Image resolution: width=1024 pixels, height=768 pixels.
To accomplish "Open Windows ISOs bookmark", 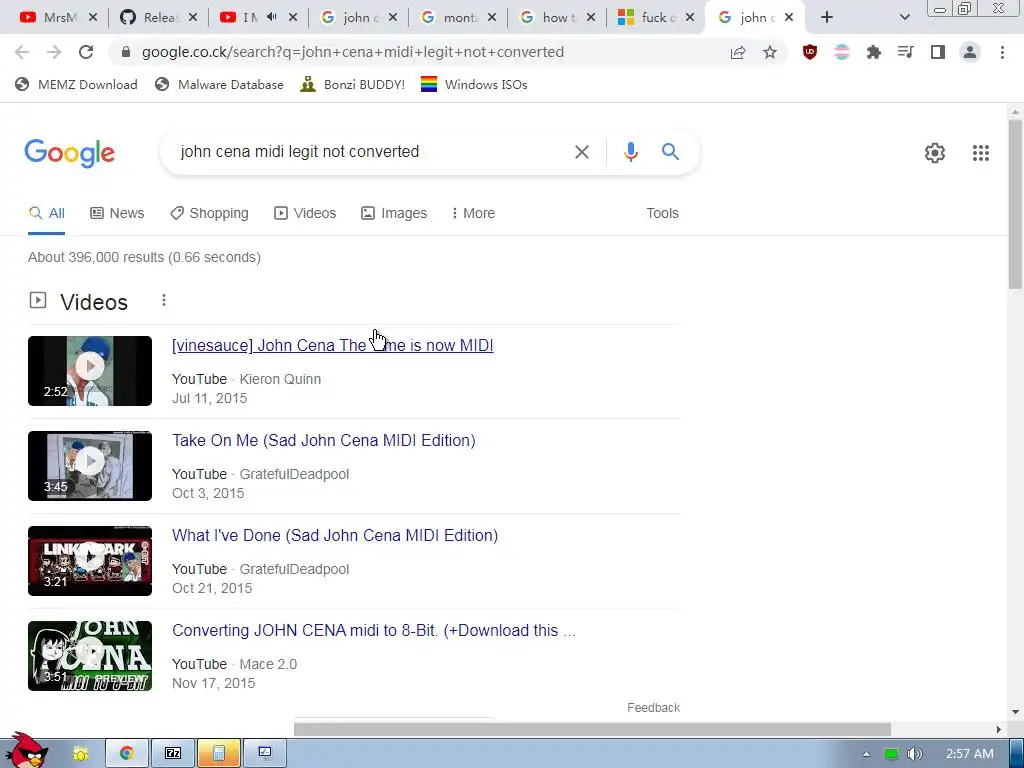I will [474, 84].
